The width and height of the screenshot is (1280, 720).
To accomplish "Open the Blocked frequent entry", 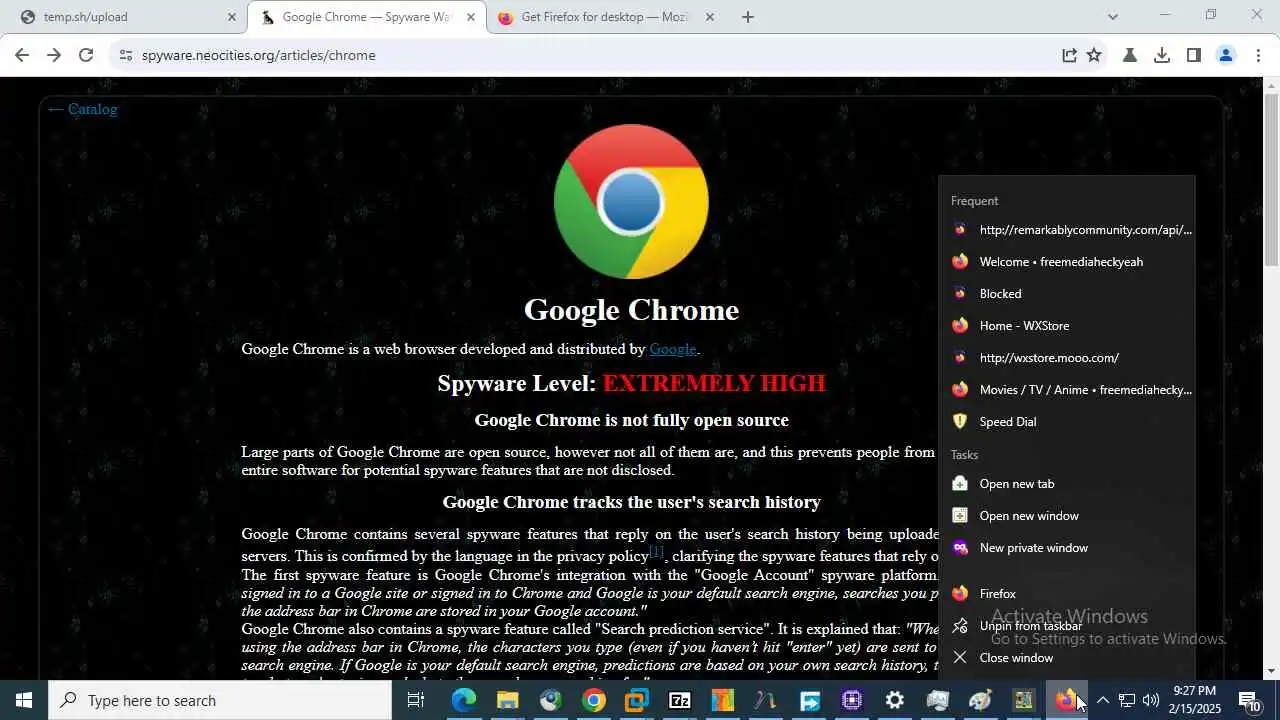I will tap(1067, 294).
